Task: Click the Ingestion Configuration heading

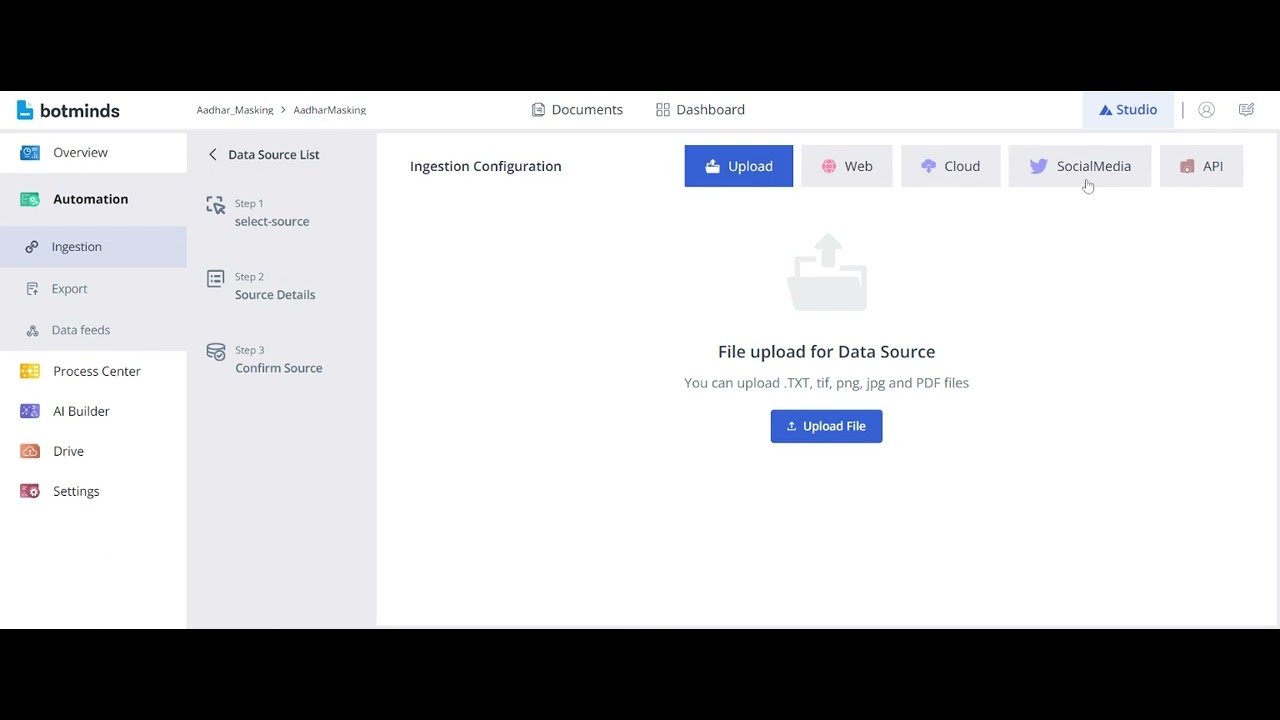Action: coord(486,167)
